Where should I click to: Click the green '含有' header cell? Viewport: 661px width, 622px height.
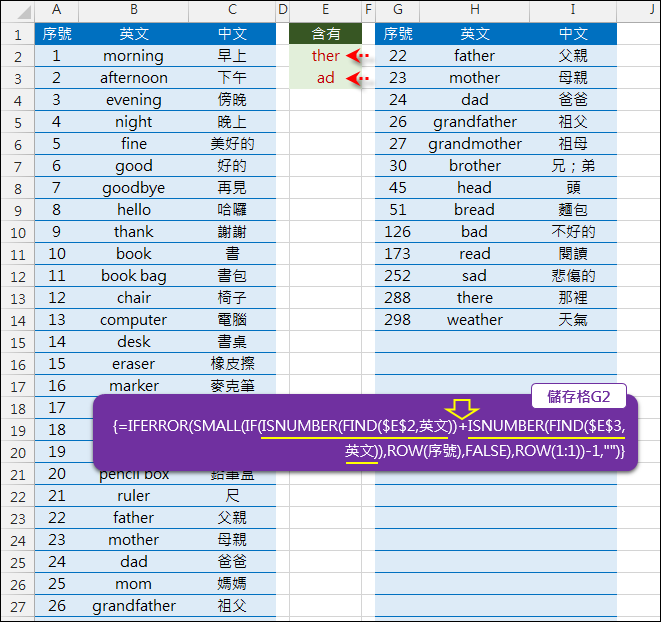pos(325,34)
